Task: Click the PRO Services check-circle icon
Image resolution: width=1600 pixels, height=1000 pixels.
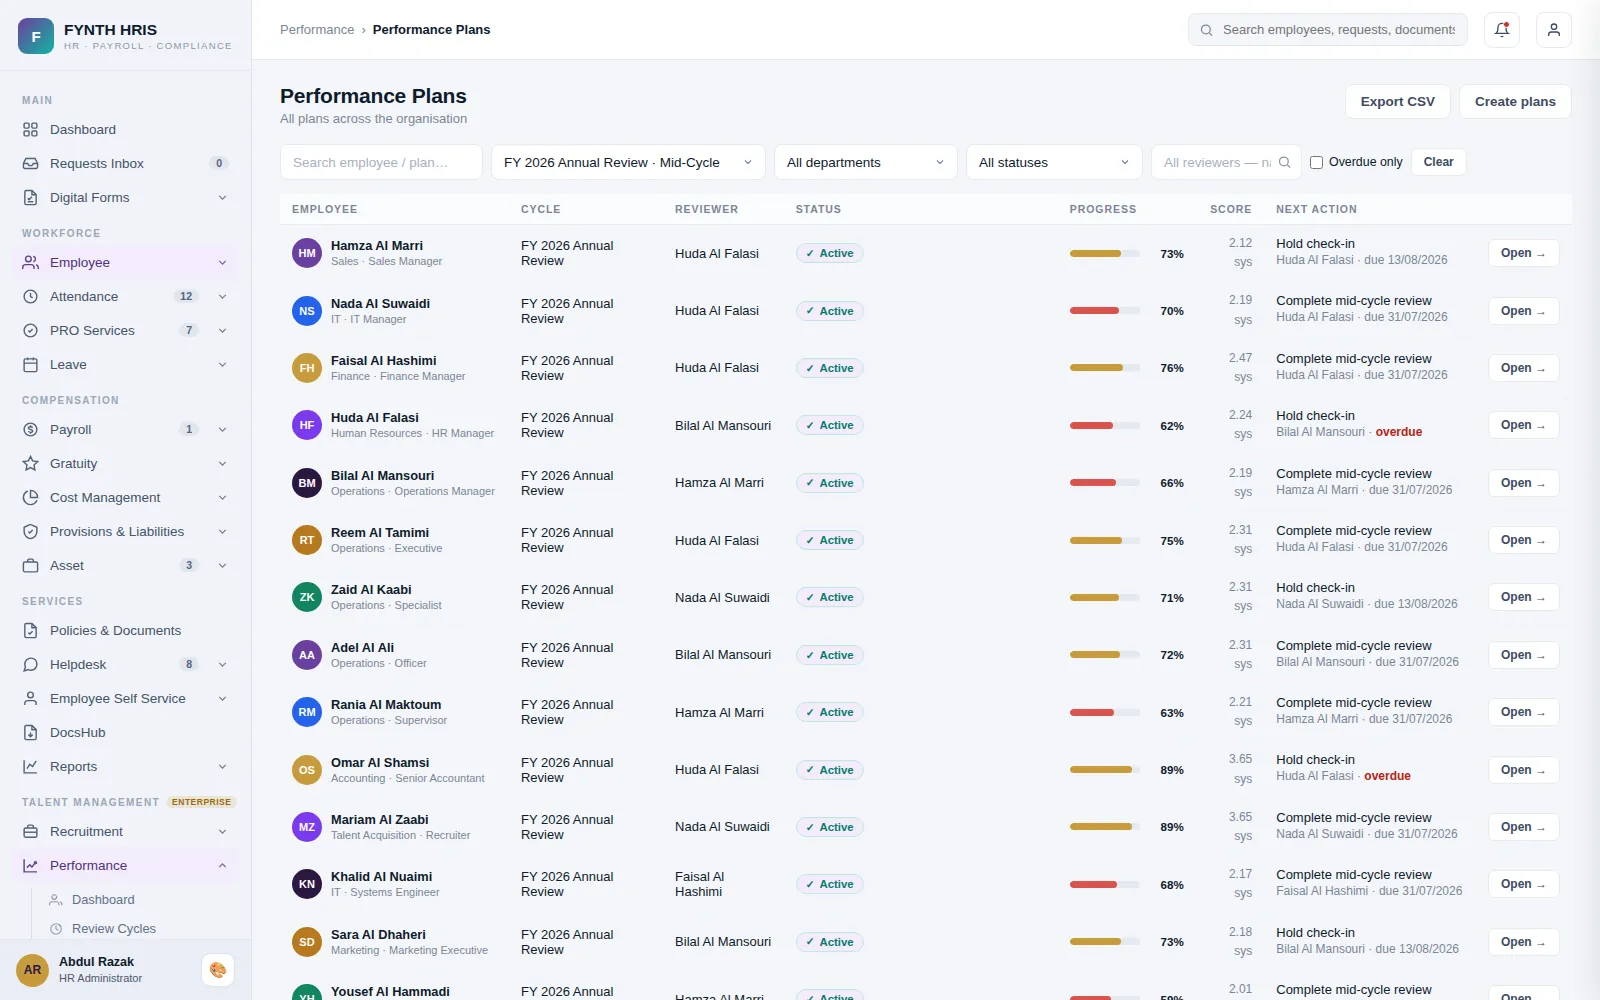Action: (31, 331)
